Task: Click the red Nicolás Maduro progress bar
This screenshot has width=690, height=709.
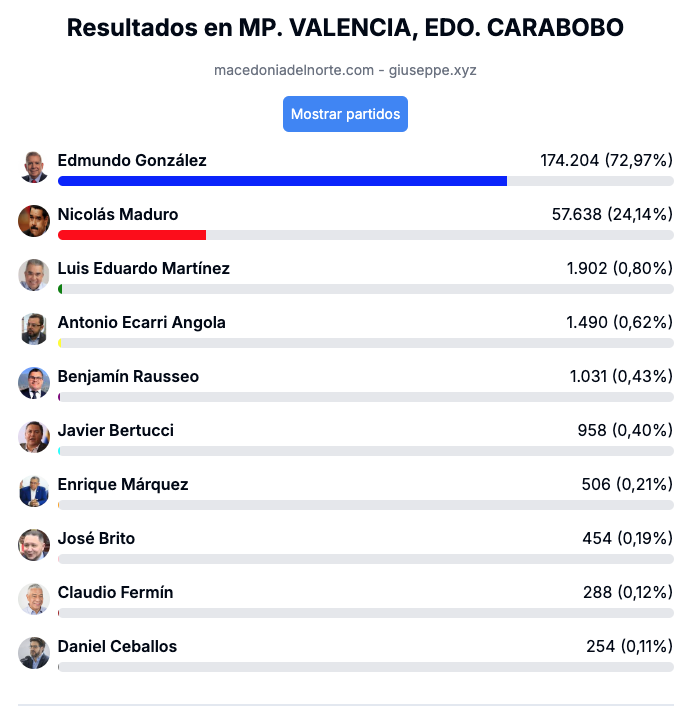Action: click(x=132, y=235)
